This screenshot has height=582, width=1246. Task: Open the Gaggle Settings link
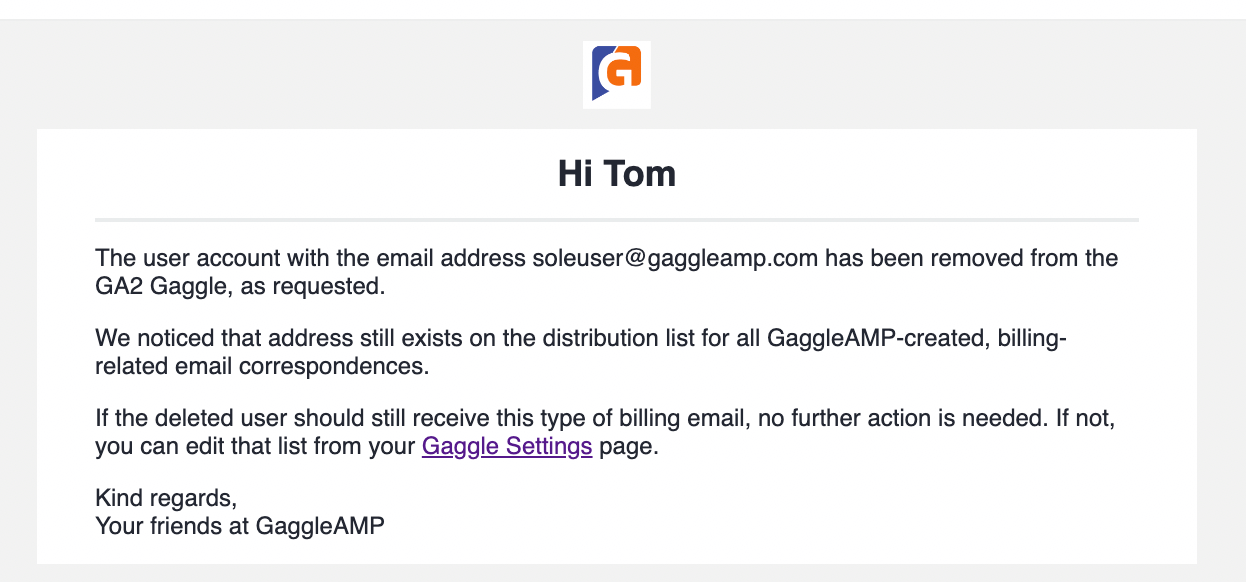click(x=507, y=446)
